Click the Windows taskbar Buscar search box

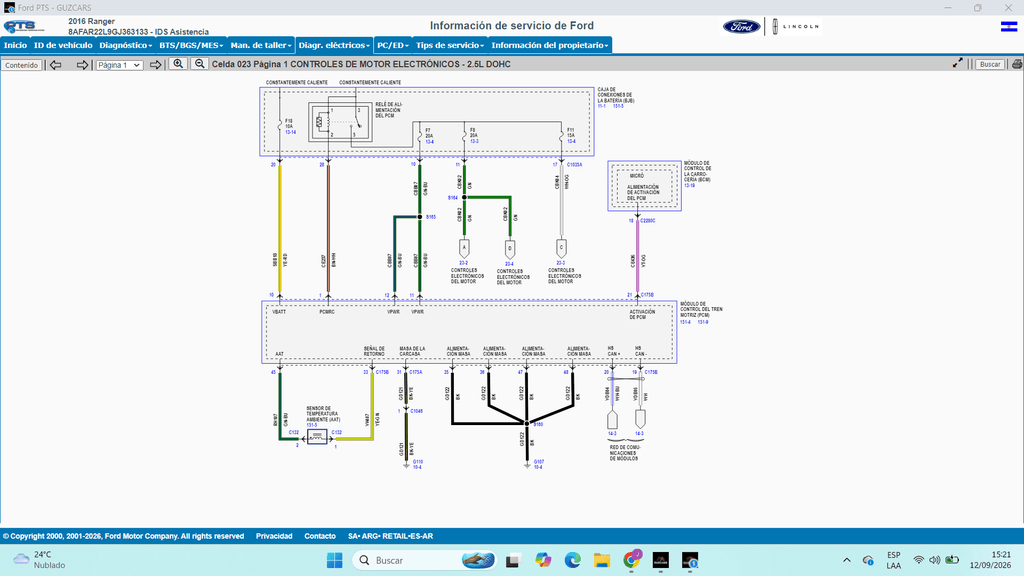(x=424, y=560)
